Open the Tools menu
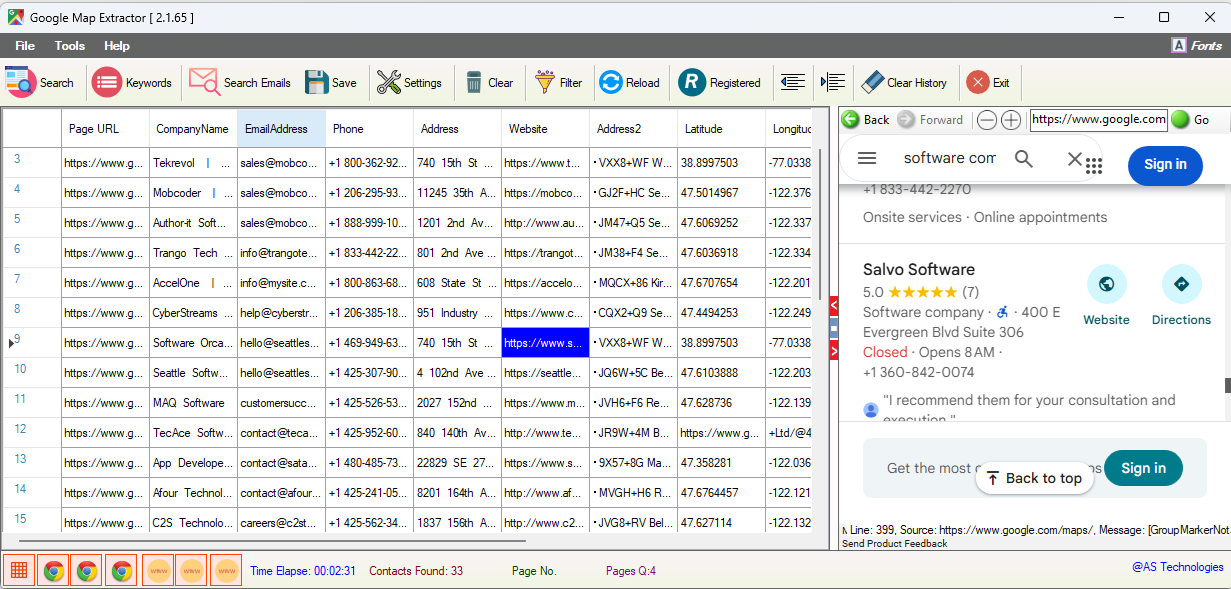Screen dimensions: 1231x589 (x=70, y=46)
